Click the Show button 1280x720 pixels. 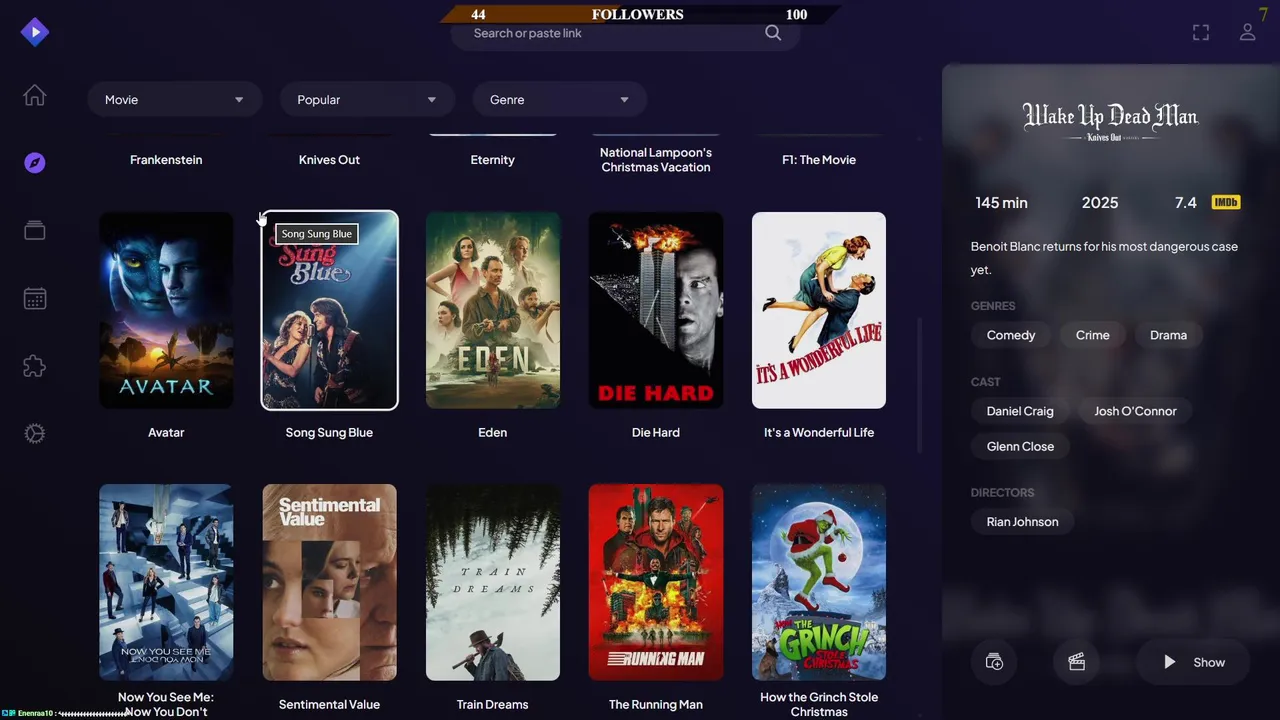pyautogui.click(x=1195, y=662)
